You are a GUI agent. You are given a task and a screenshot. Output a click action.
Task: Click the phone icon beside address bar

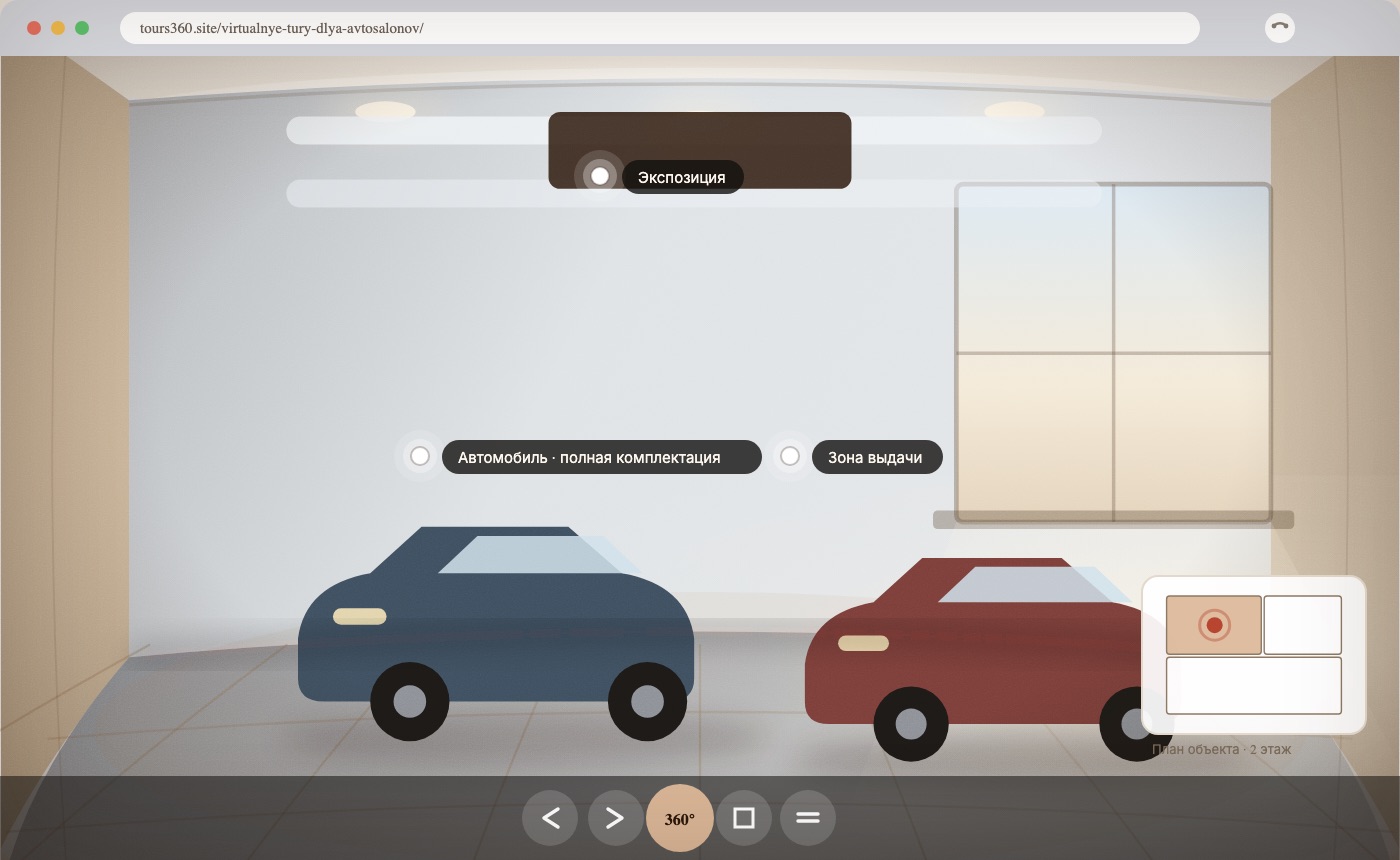(x=1280, y=28)
